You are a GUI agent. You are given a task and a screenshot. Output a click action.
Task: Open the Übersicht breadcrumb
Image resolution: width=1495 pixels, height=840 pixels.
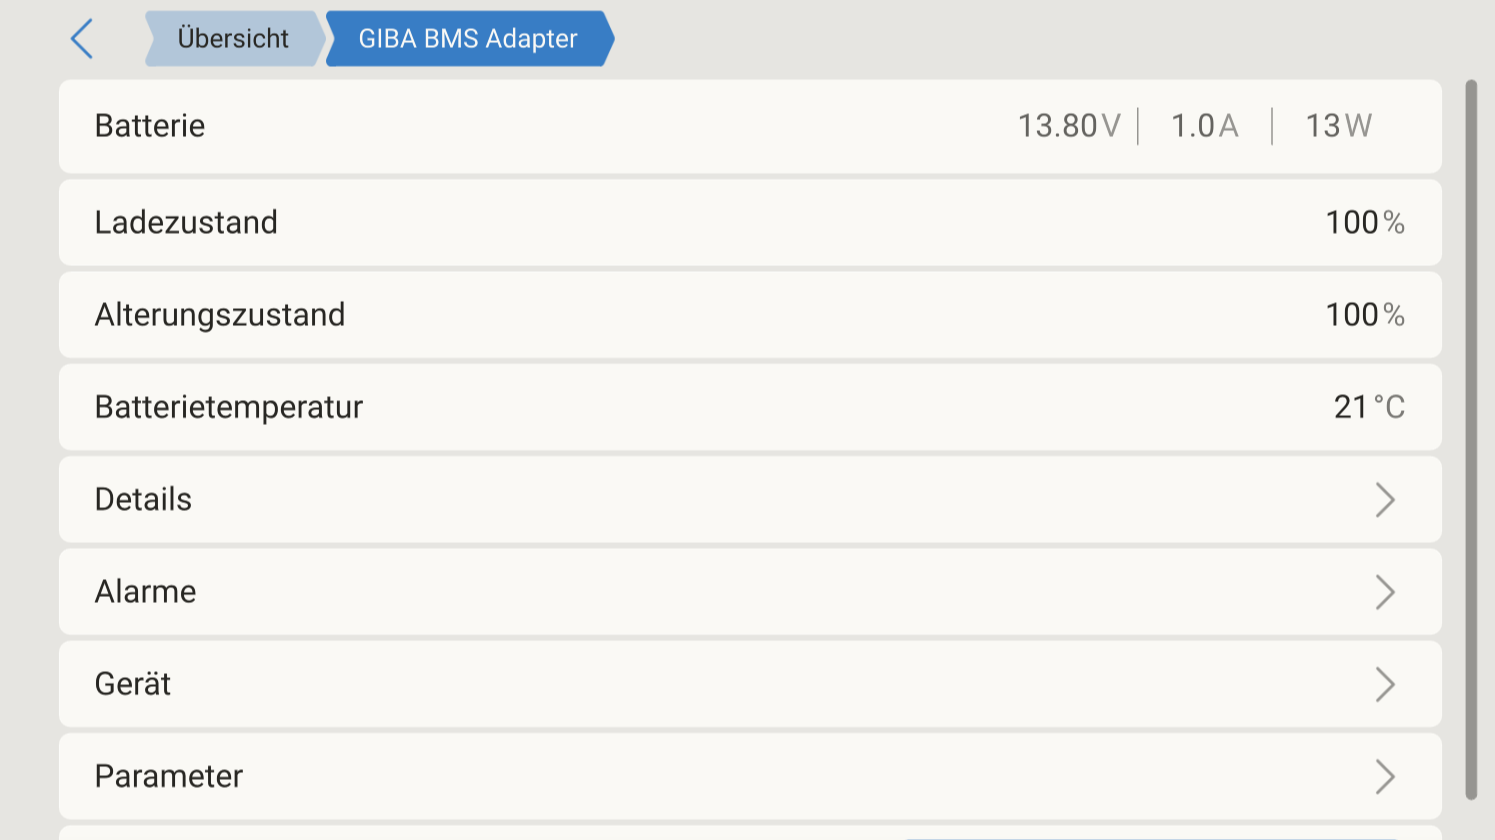[x=234, y=39]
